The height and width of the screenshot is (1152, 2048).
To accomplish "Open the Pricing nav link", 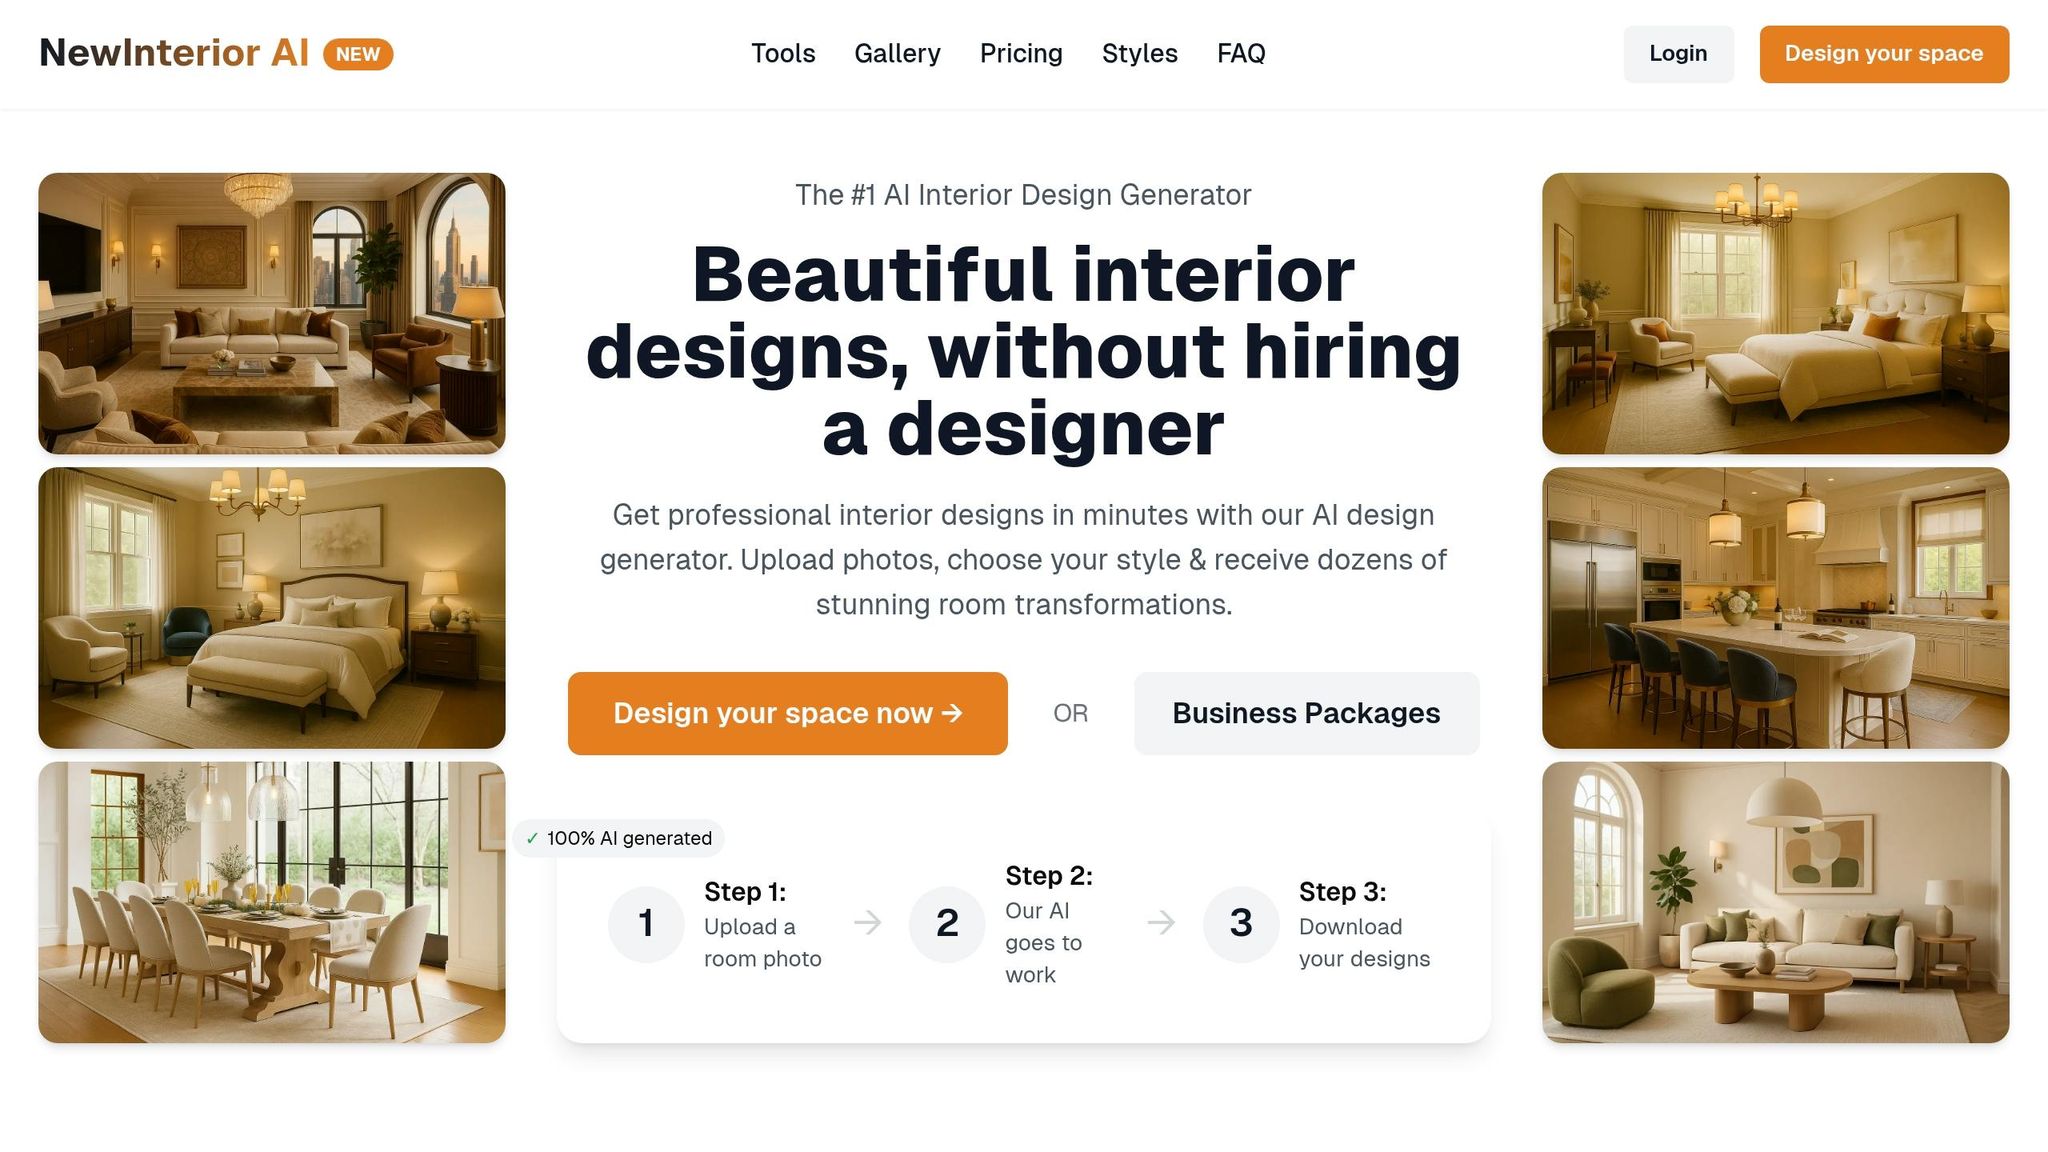I will pyautogui.click(x=1021, y=53).
